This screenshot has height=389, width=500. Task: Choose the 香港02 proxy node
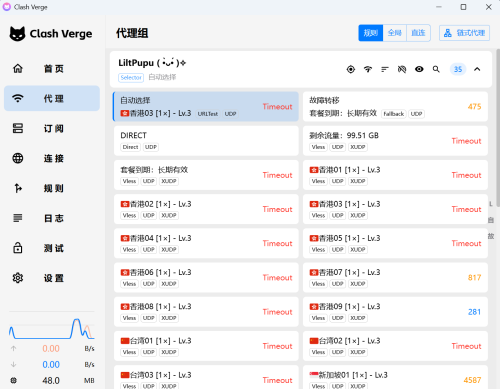pos(206,209)
